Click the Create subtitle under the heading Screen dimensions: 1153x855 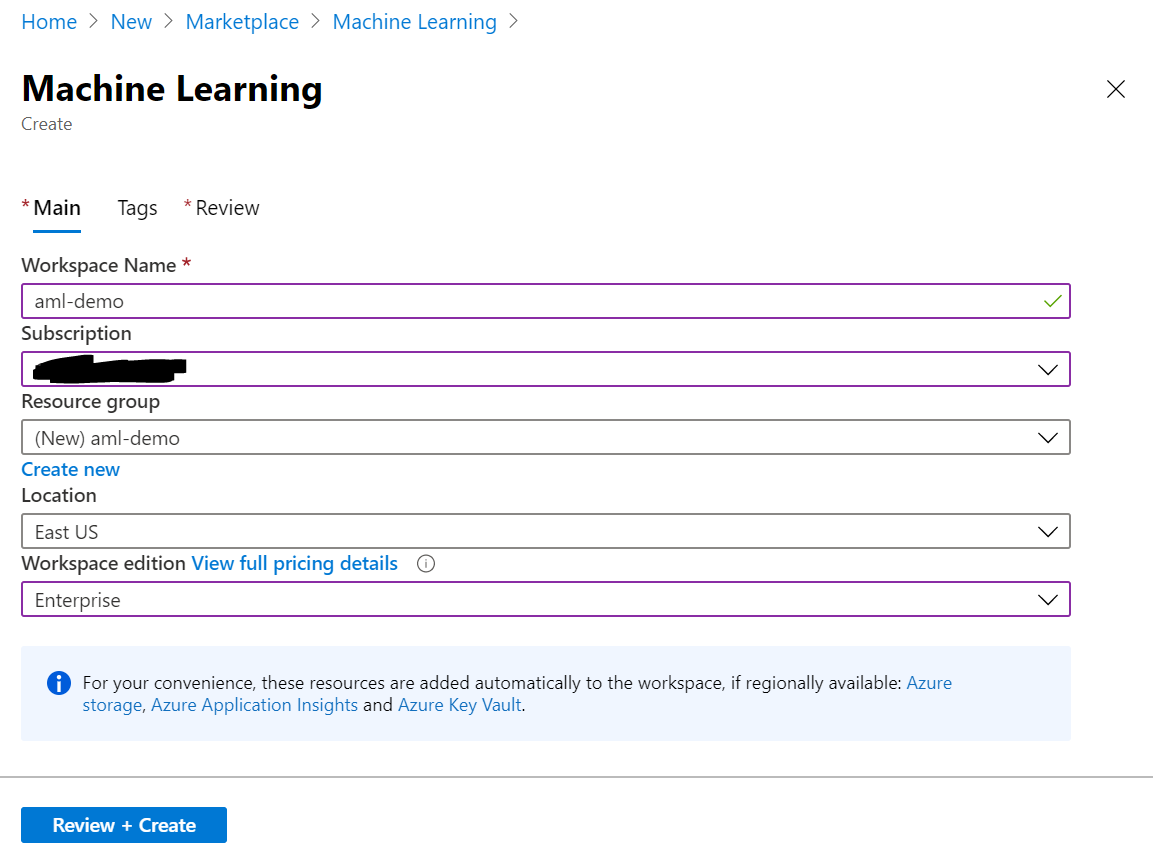coord(46,124)
